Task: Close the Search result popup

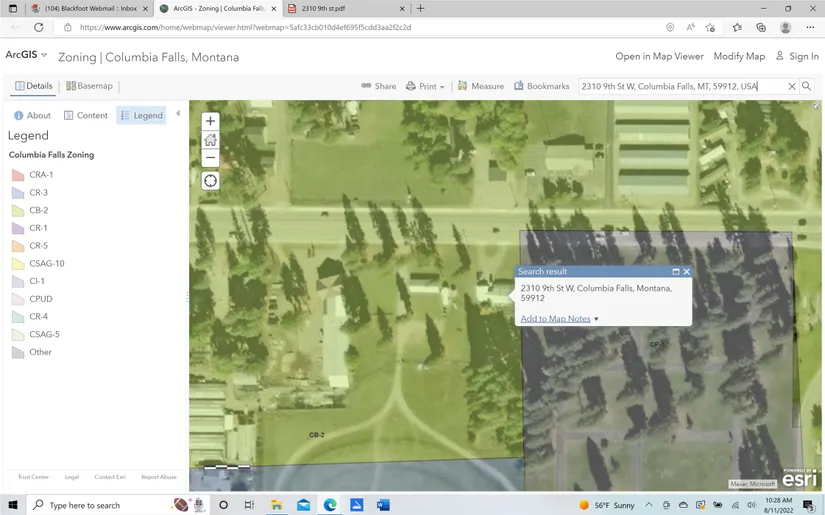Action: coord(687,272)
